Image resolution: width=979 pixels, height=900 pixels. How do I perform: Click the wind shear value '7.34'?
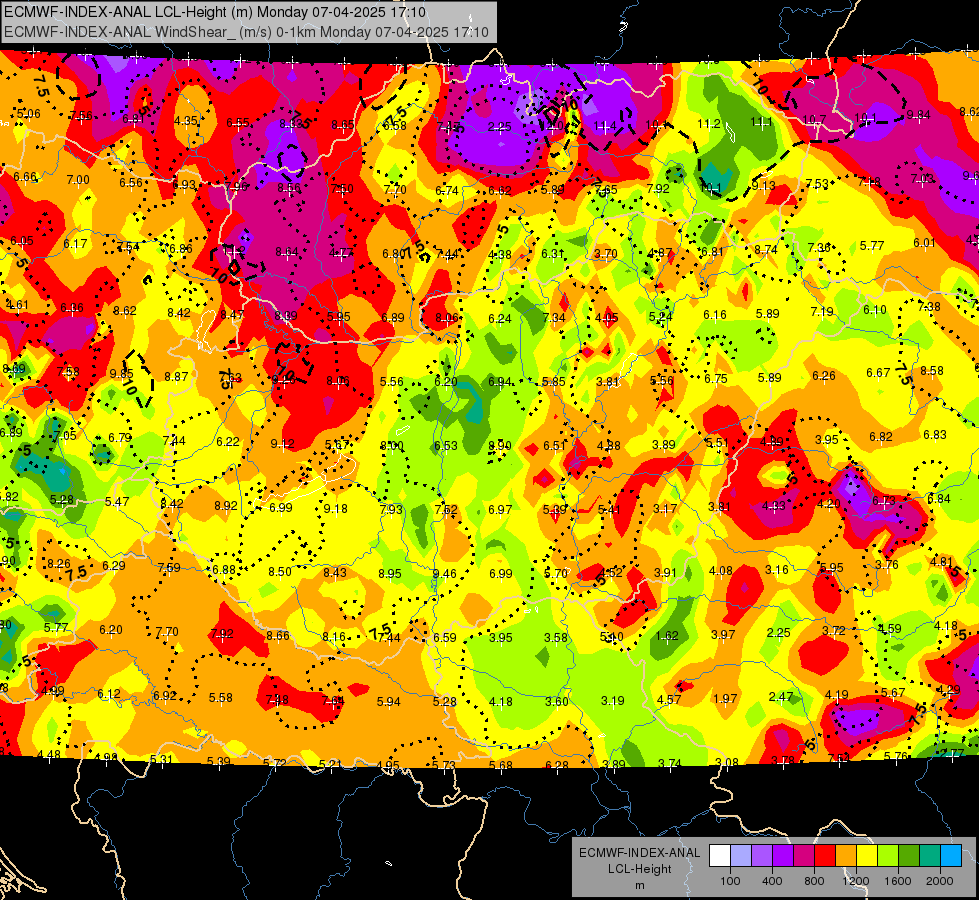(554, 318)
